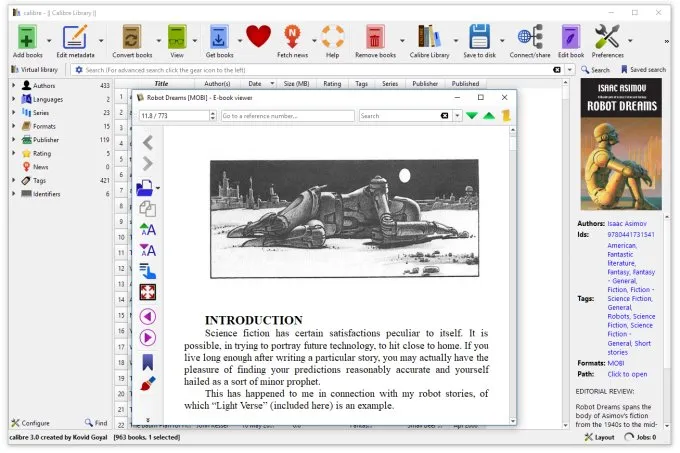Expand the Formats category
Screen dimensions: 680x453
(x=13, y=126)
